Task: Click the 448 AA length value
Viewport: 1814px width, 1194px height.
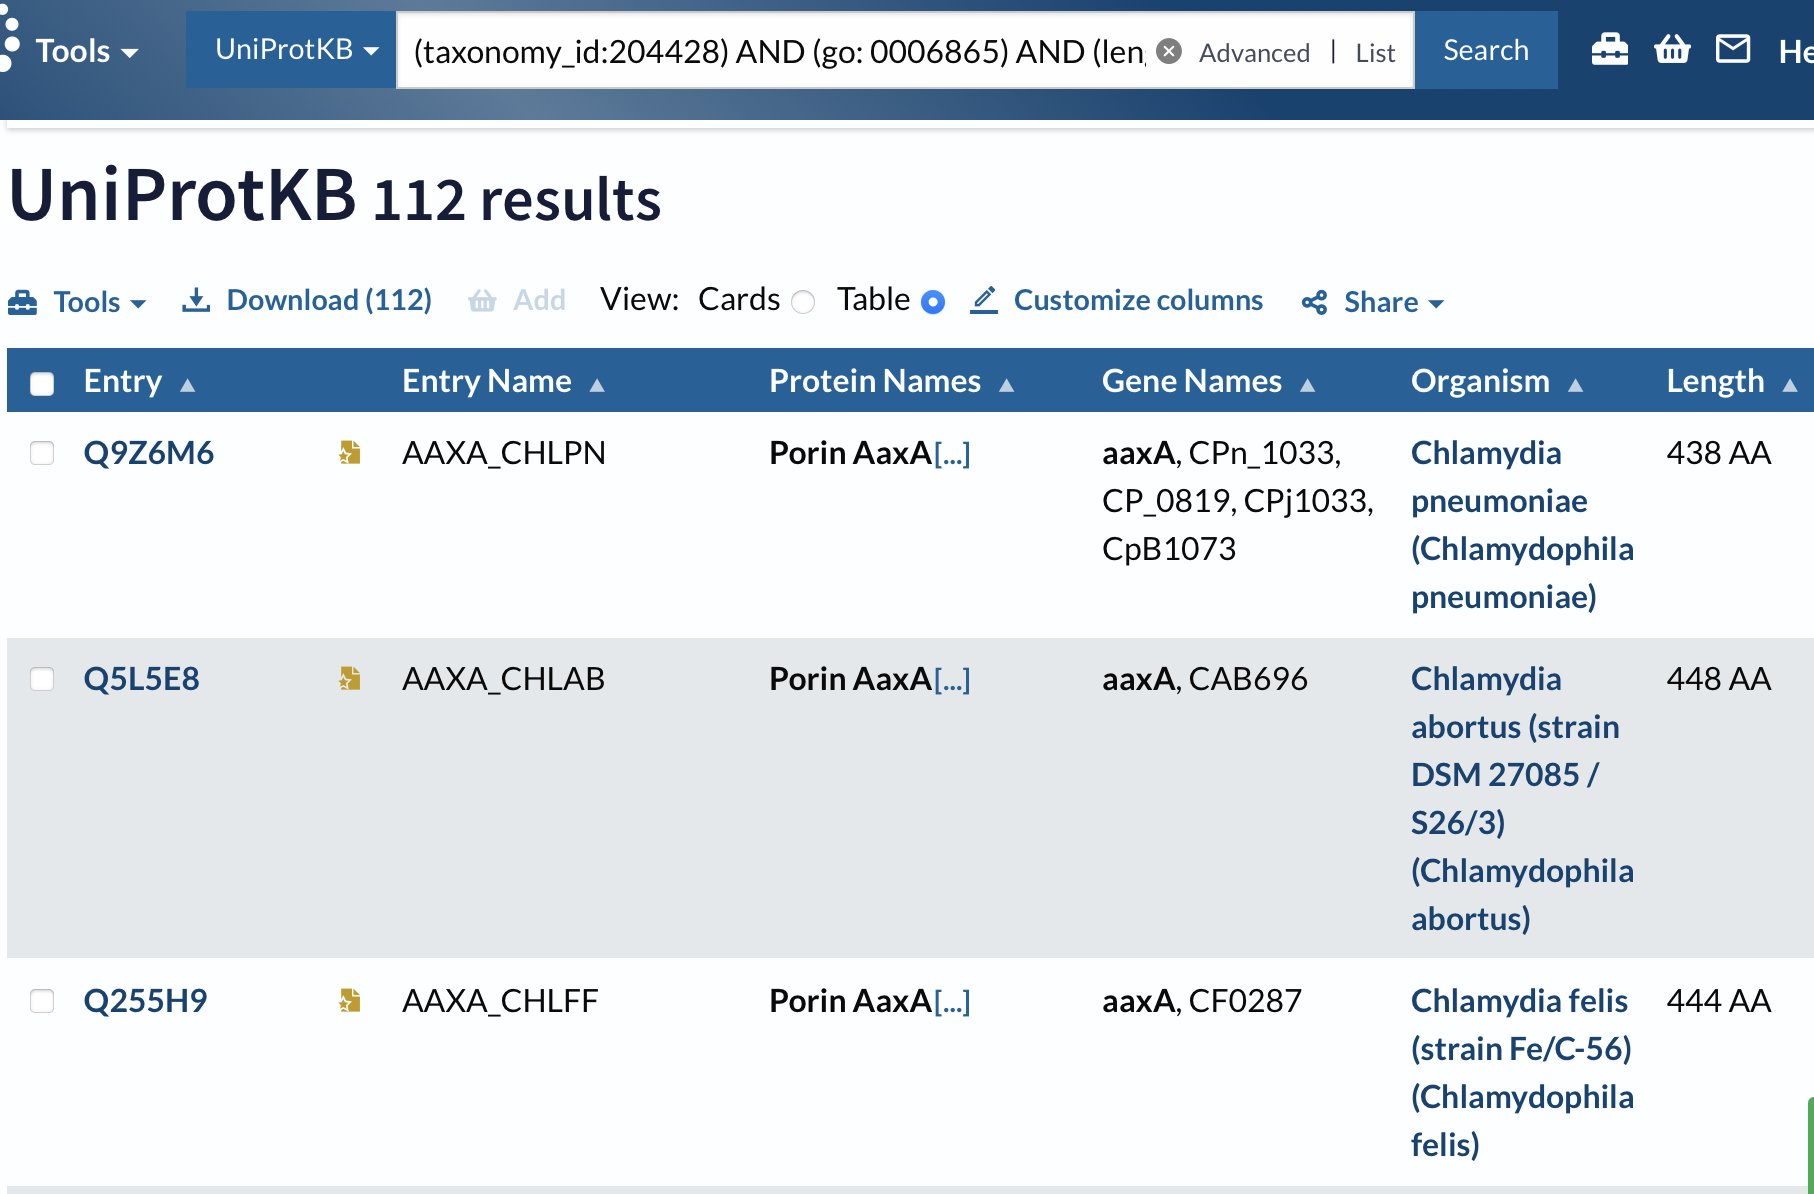Action: [x=1718, y=679]
